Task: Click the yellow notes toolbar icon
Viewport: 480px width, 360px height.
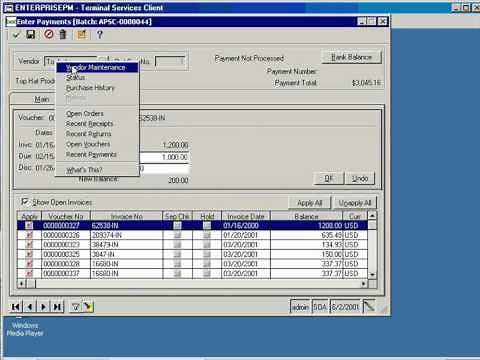Action: pyautogui.click(x=82, y=34)
